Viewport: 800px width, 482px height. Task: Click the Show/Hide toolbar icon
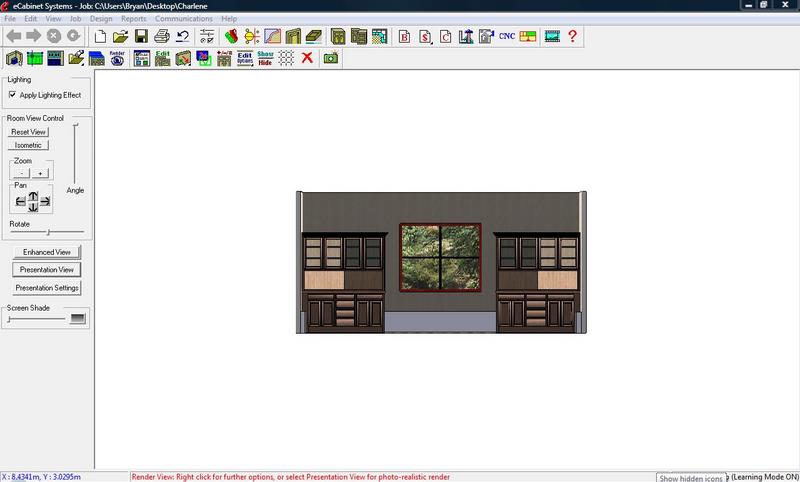[265, 58]
